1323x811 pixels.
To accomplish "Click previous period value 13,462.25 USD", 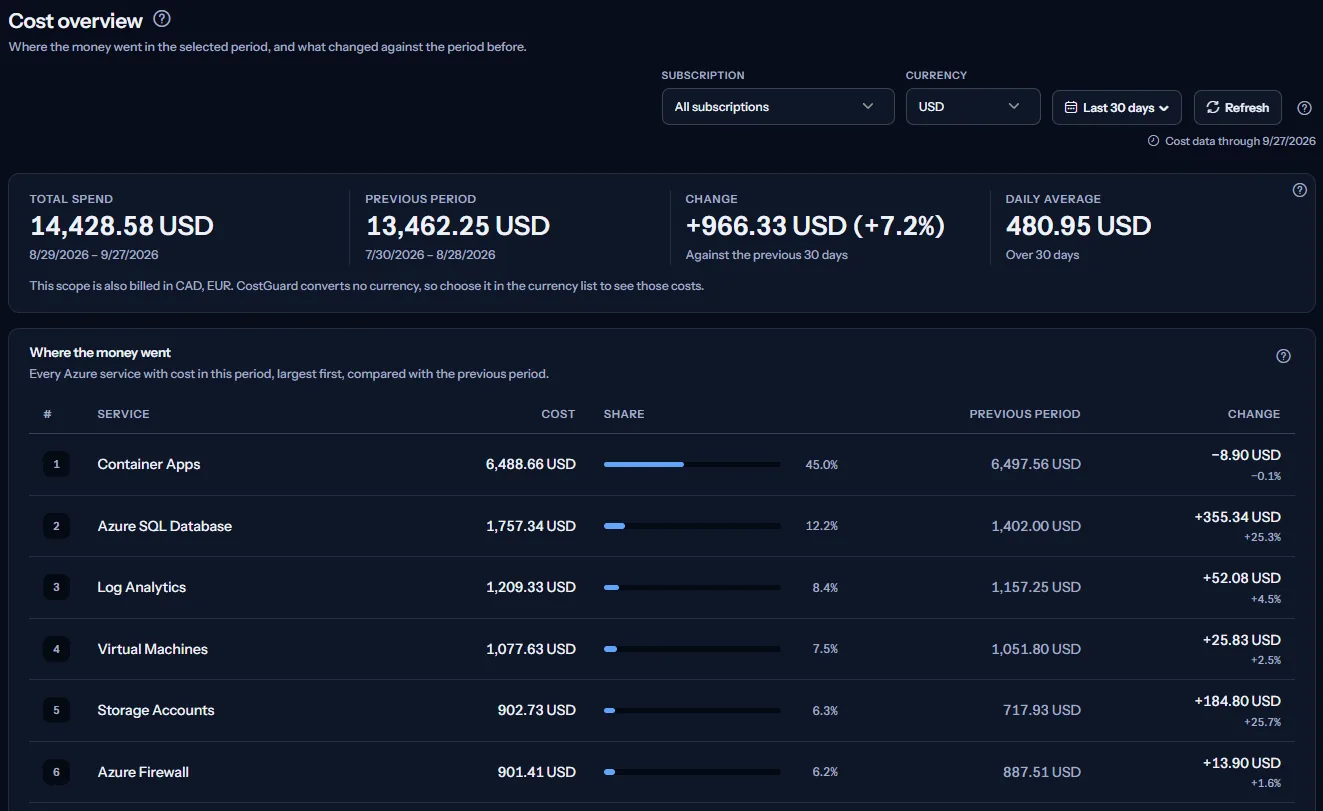I will (x=458, y=226).
